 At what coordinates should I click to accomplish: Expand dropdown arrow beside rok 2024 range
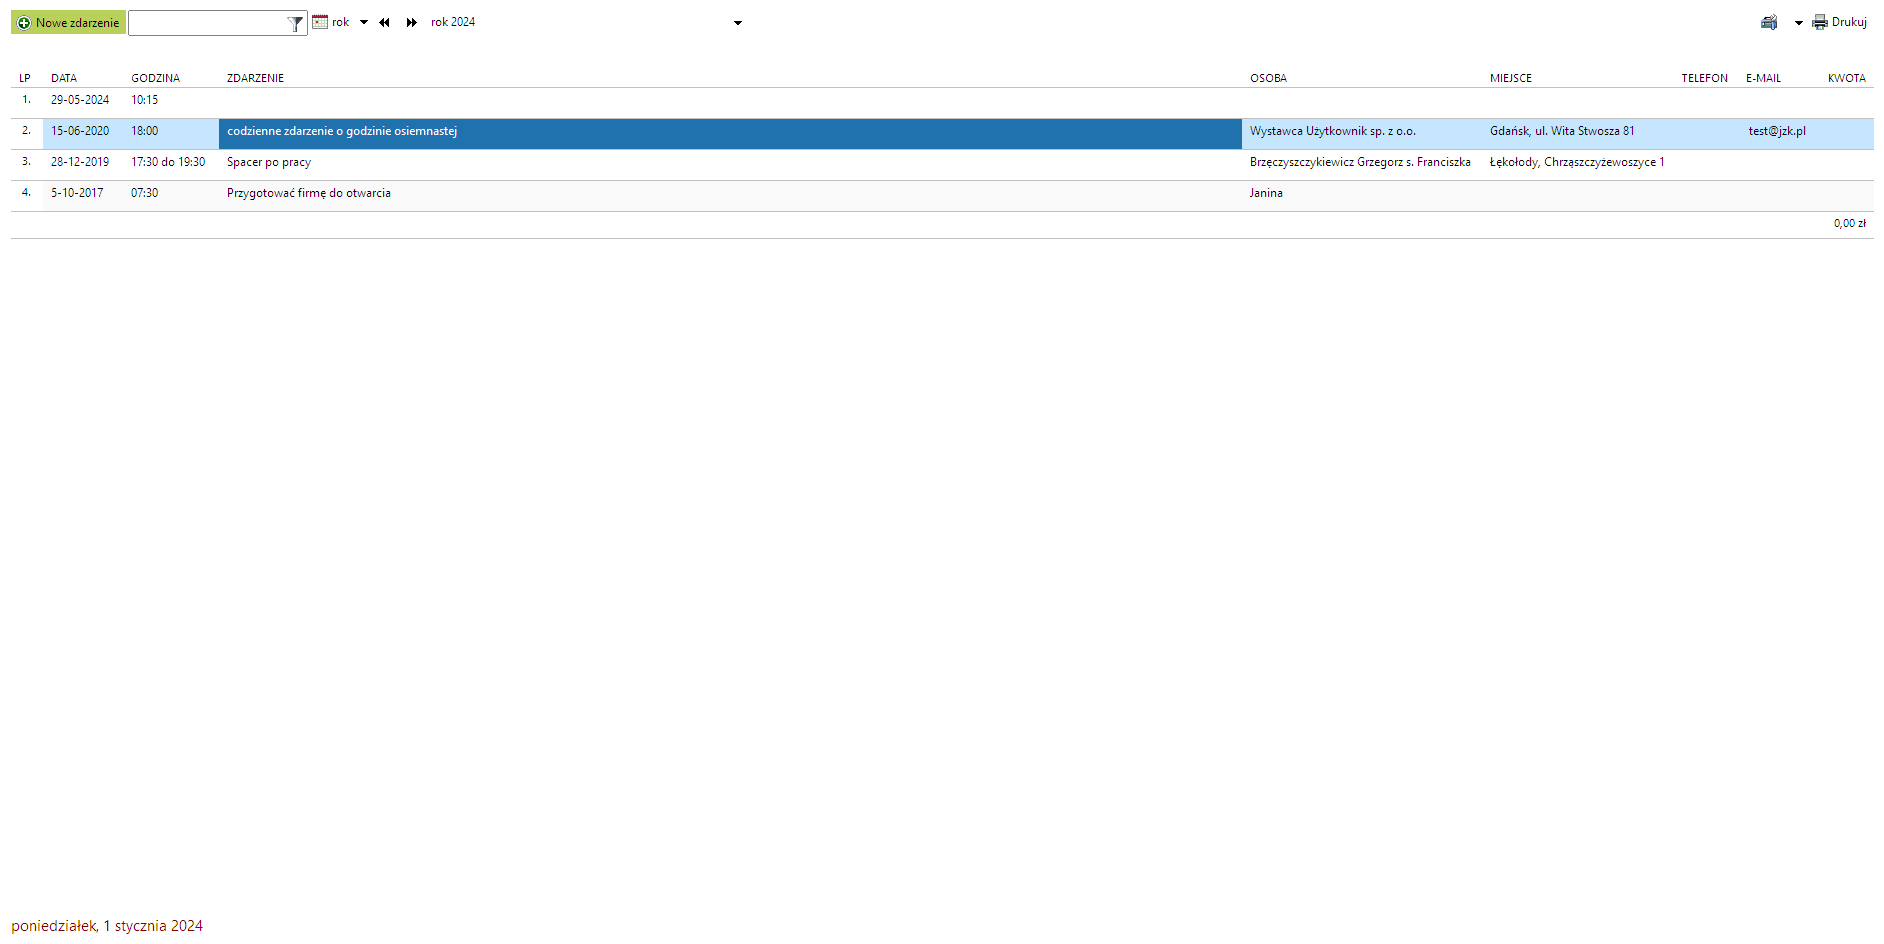pyautogui.click(x=738, y=23)
